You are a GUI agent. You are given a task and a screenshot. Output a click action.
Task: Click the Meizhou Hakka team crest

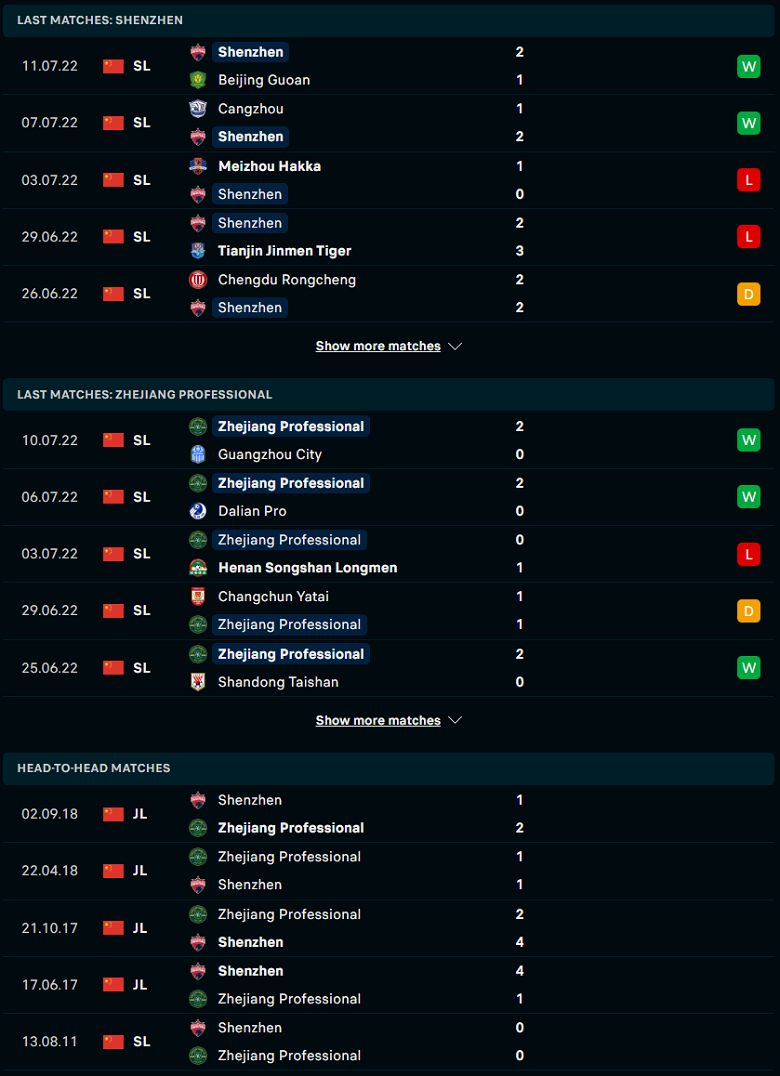coord(198,166)
